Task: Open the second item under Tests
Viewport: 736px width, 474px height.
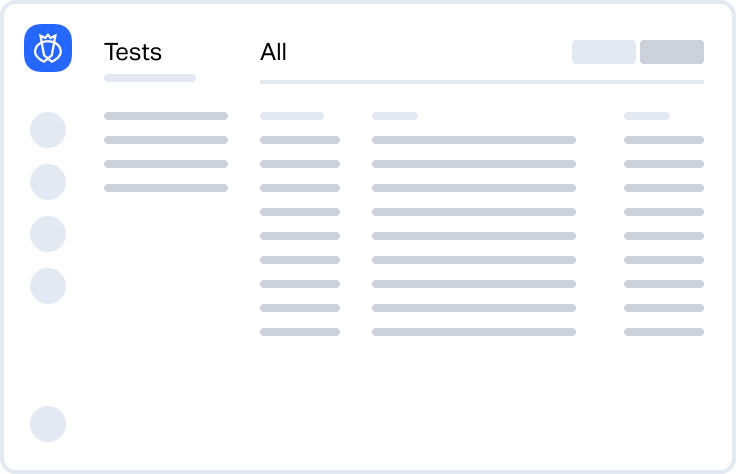Action: 166,140
